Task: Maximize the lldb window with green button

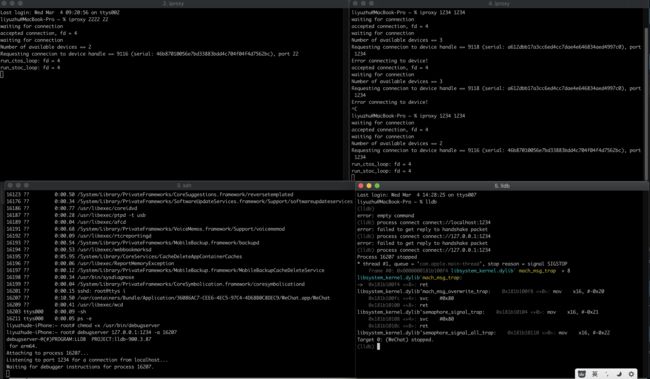Action: pyautogui.click(x=377, y=186)
